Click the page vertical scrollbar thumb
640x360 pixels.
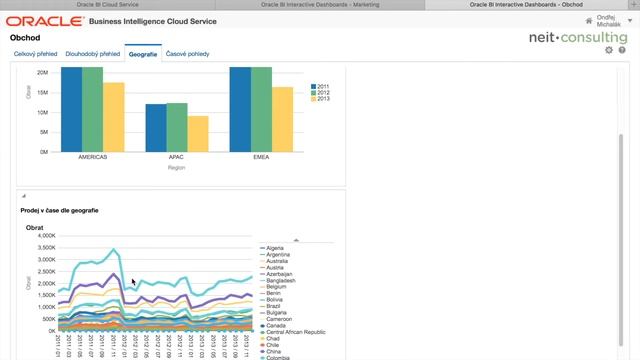click(x=621, y=240)
